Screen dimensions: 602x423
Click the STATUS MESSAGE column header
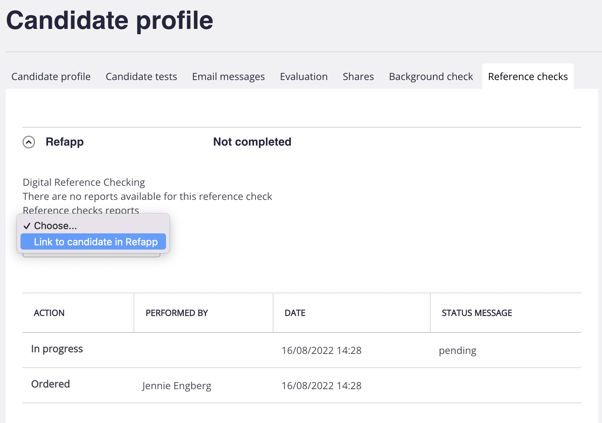pos(477,313)
